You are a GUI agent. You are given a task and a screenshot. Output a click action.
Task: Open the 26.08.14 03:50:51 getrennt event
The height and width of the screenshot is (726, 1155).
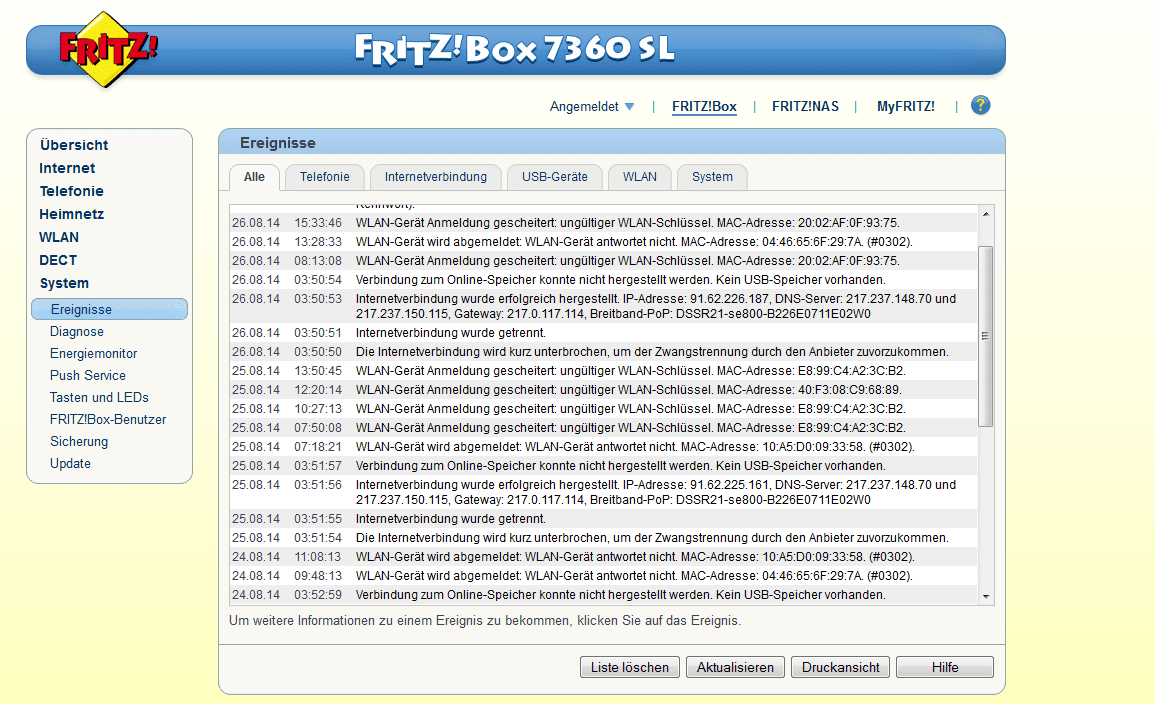coord(603,333)
